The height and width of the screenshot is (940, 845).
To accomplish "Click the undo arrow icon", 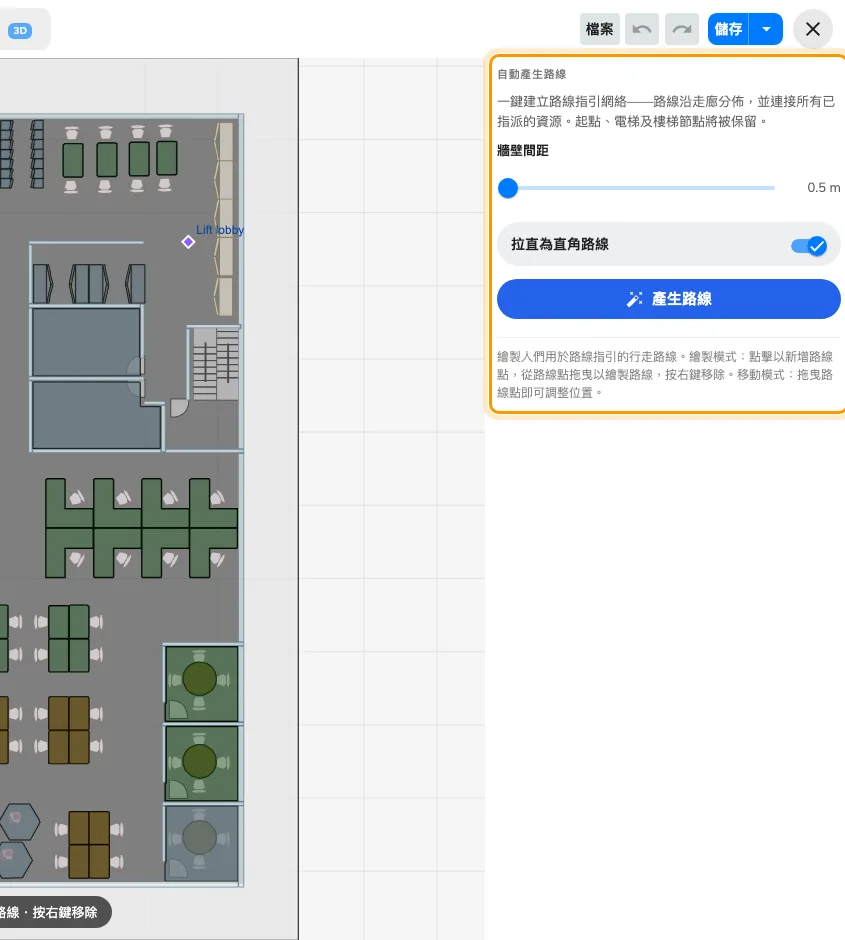I will click(x=641, y=29).
